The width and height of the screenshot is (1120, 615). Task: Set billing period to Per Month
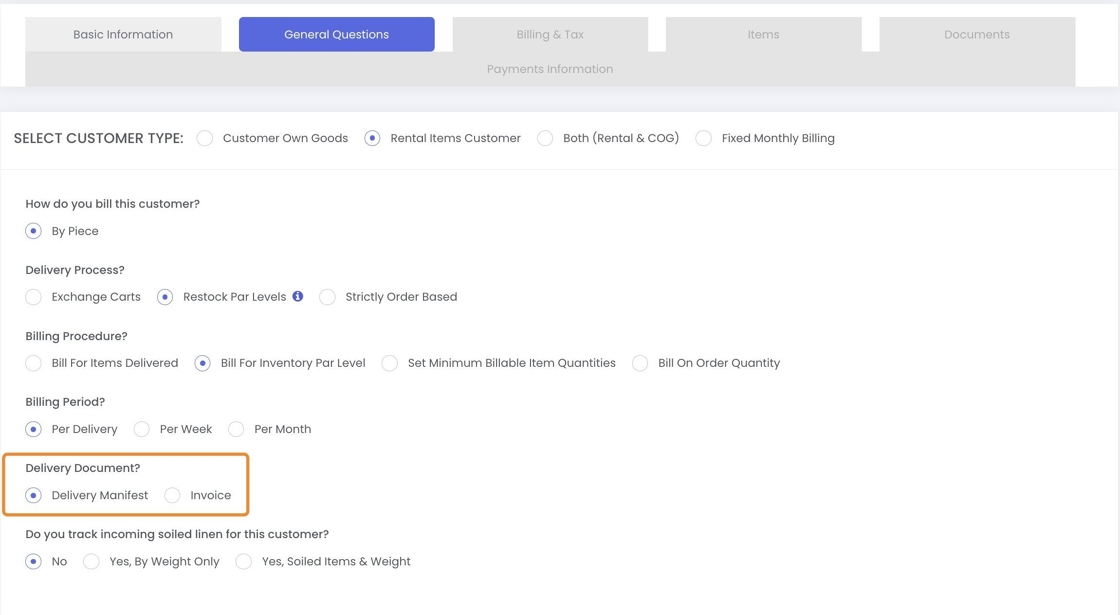236,429
